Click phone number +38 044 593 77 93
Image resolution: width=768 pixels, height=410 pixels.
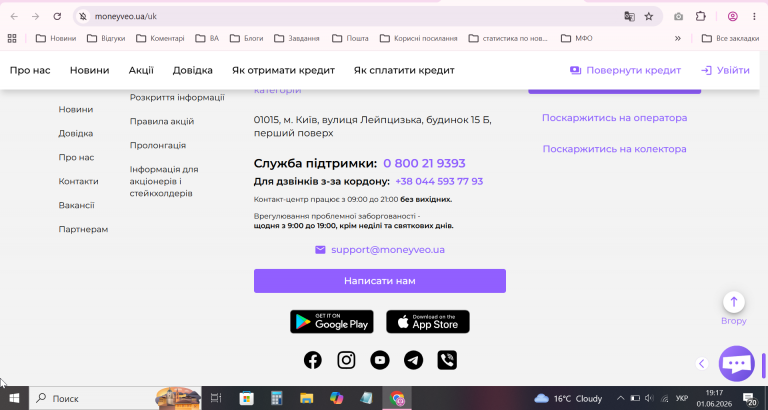coord(439,181)
